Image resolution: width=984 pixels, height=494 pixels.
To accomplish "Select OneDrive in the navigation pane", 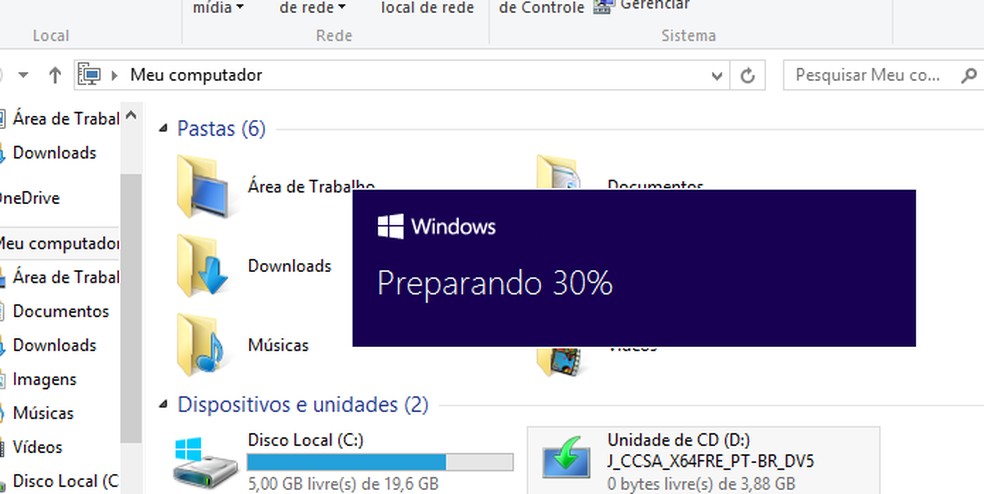I will point(29,198).
